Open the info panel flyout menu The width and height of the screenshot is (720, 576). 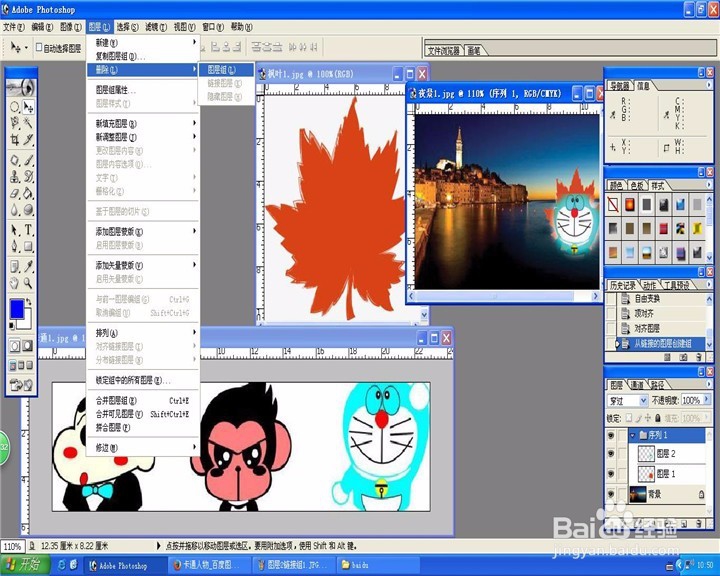(709, 85)
